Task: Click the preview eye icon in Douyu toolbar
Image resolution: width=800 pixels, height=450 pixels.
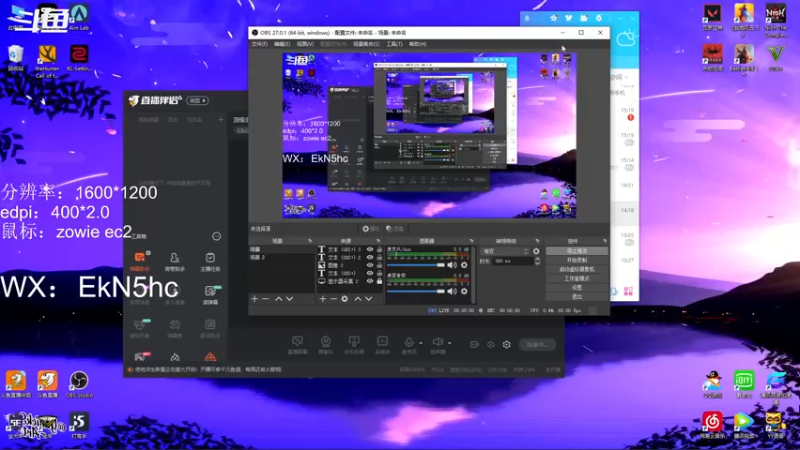Action: click(x=490, y=344)
